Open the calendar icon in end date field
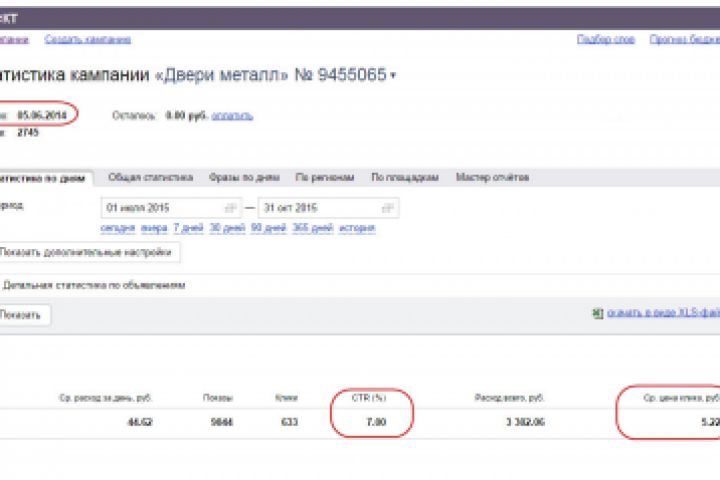The image size is (720, 480). pyautogui.click(x=388, y=208)
